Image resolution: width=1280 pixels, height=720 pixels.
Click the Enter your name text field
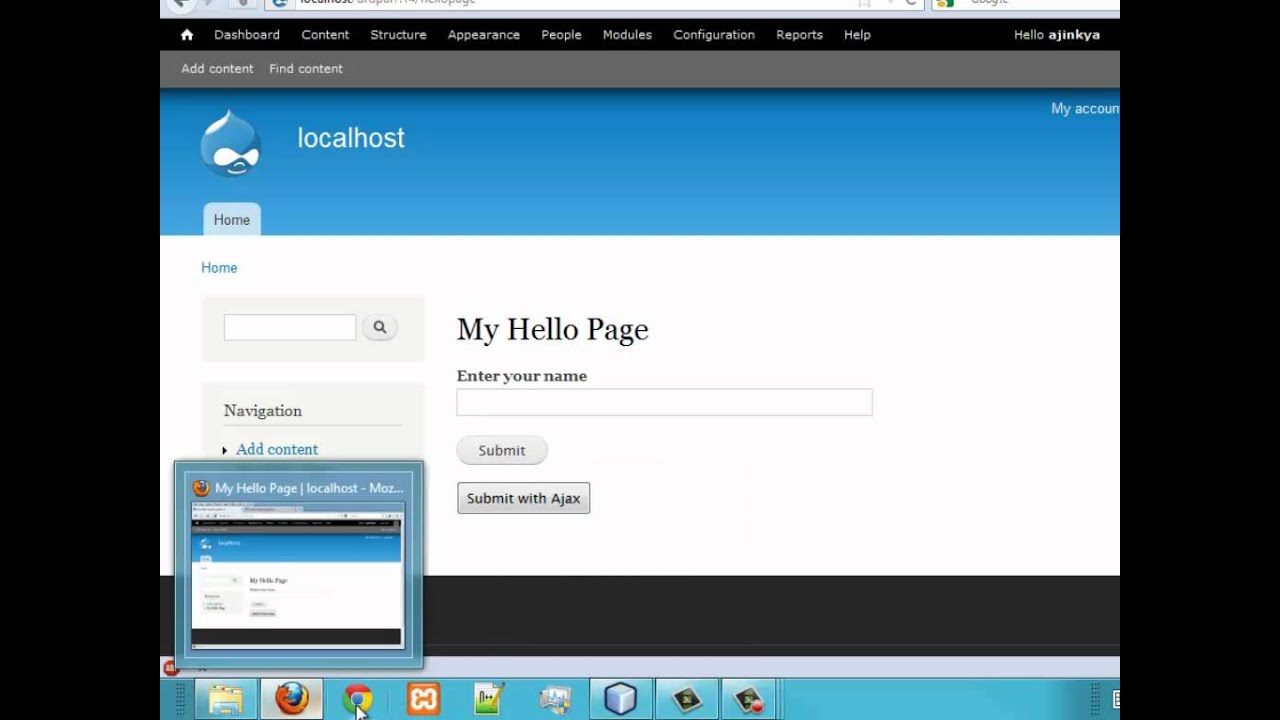pyautogui.click(x=665, y=403)
